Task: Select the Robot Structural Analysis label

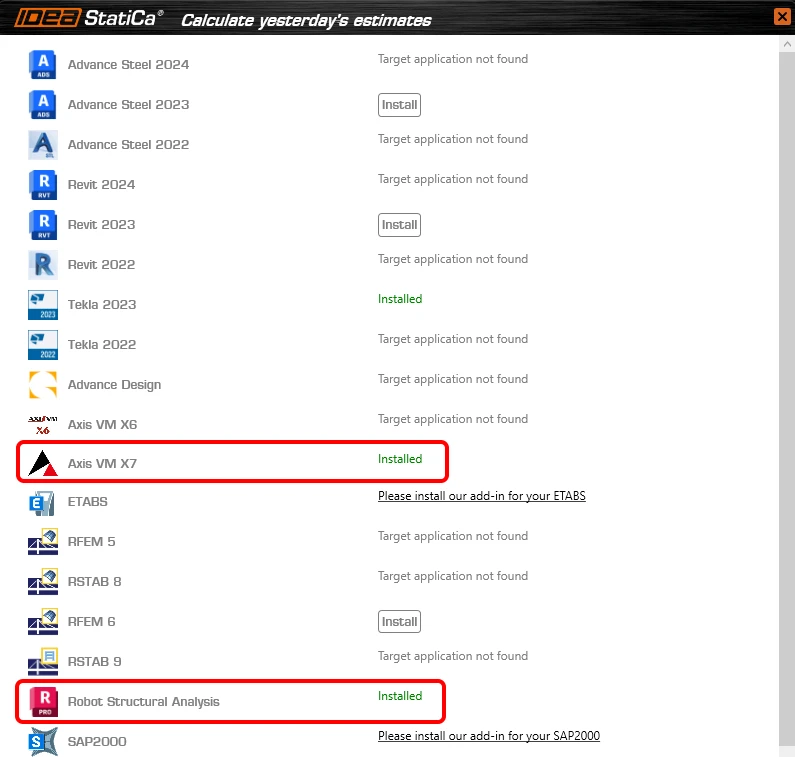Action: pos(143,702)
